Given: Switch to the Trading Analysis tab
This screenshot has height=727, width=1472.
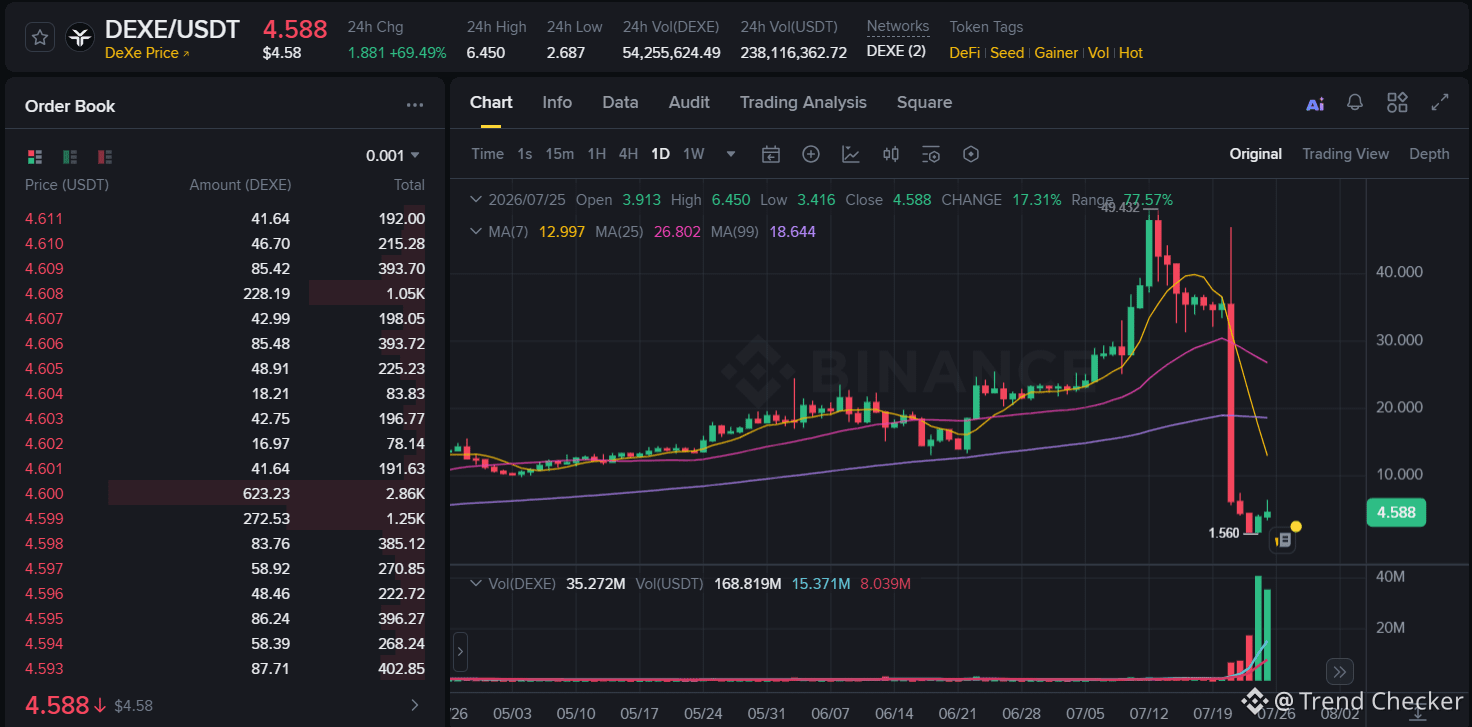Looking at the screenshot, I should pos(803,102).
